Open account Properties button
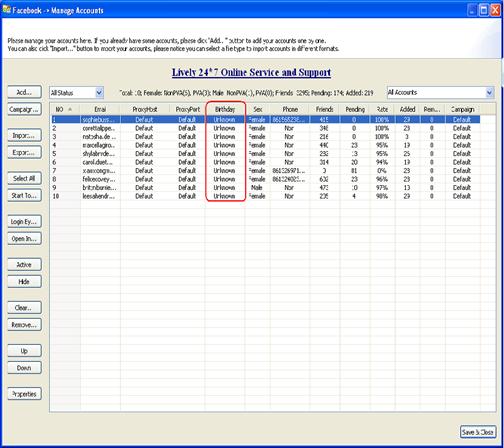The width and height of the screenshot is (504, 448). click(25, 394)
